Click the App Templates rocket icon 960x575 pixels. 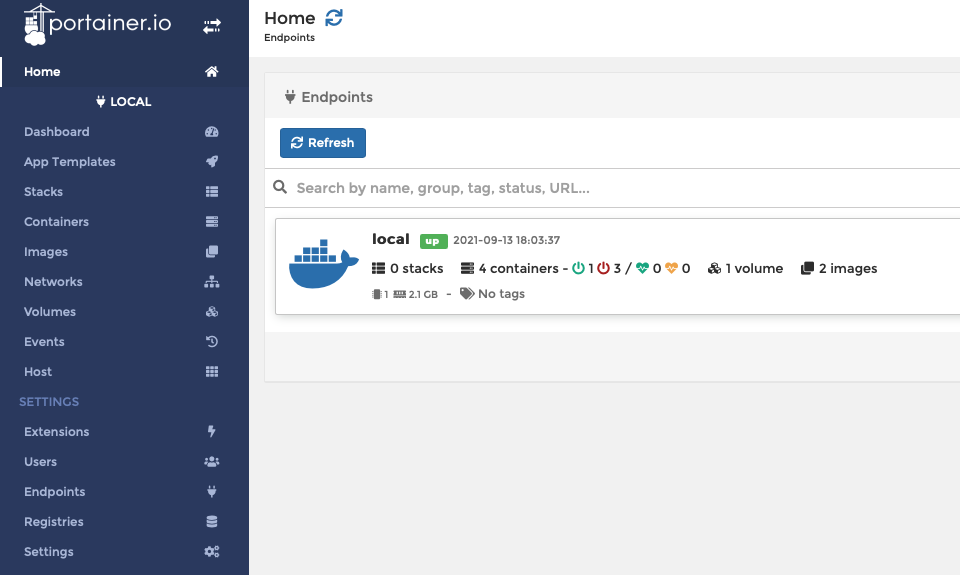pyautogui.click(x=211, y=162)
